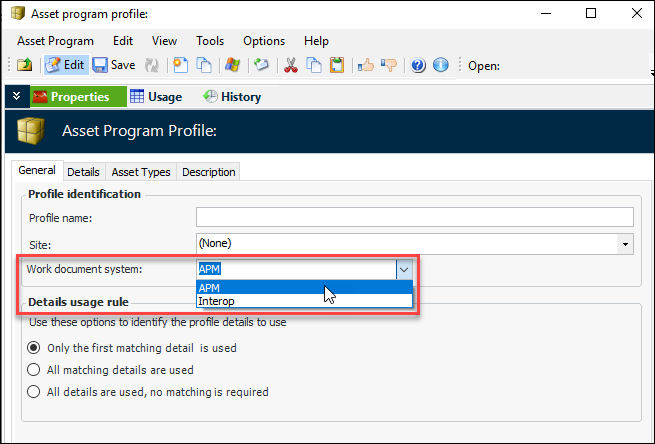Open the Asset Program menu
This screenshot has height=444, width=655.
pos(55,41)
